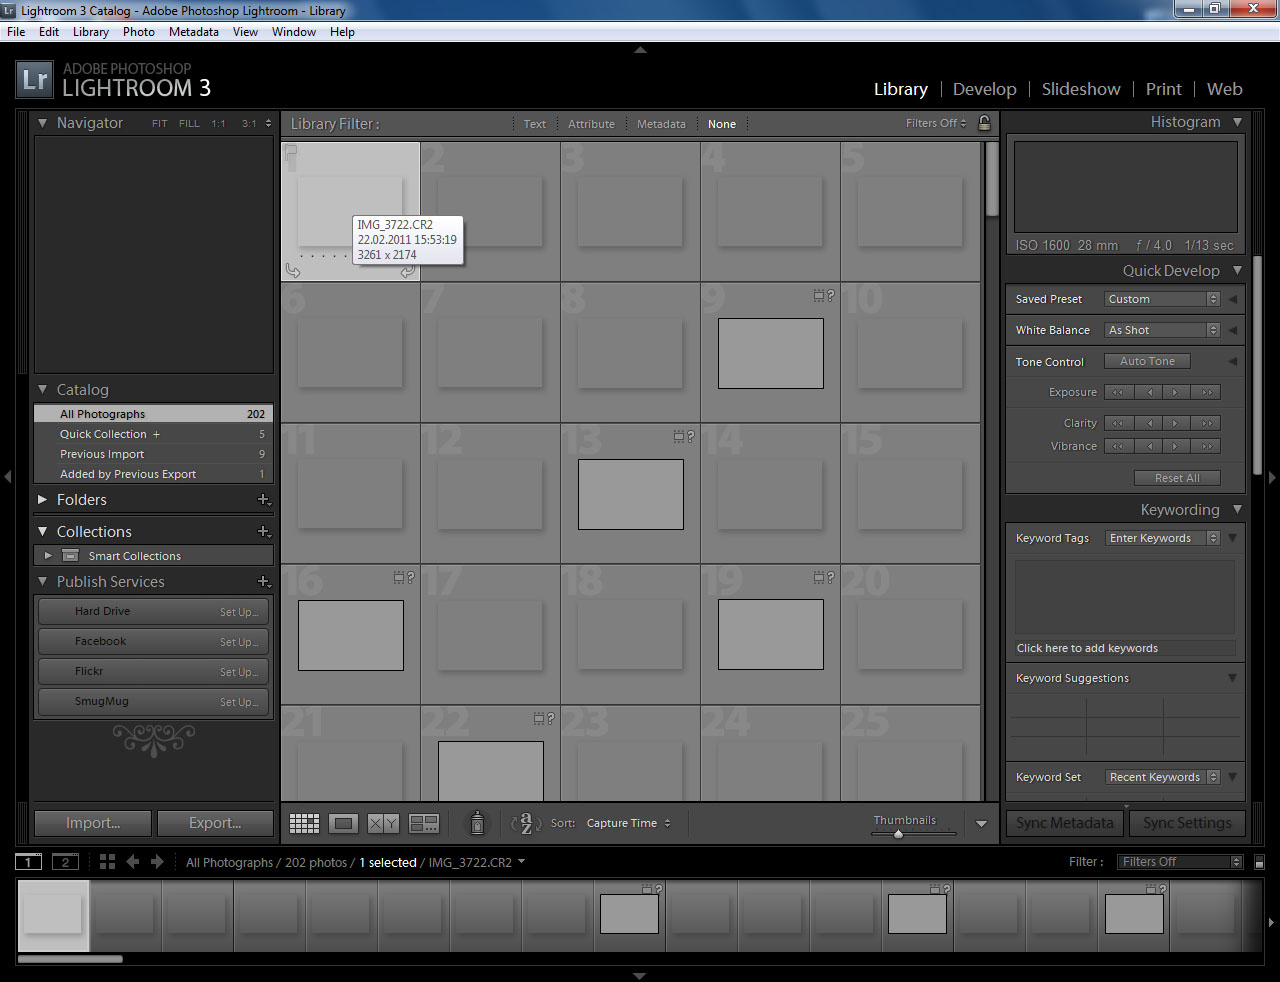Toggle the Library Filter lock icon
The width and height of the screenshot is (1280, 982).
click(x=984, y=123)
